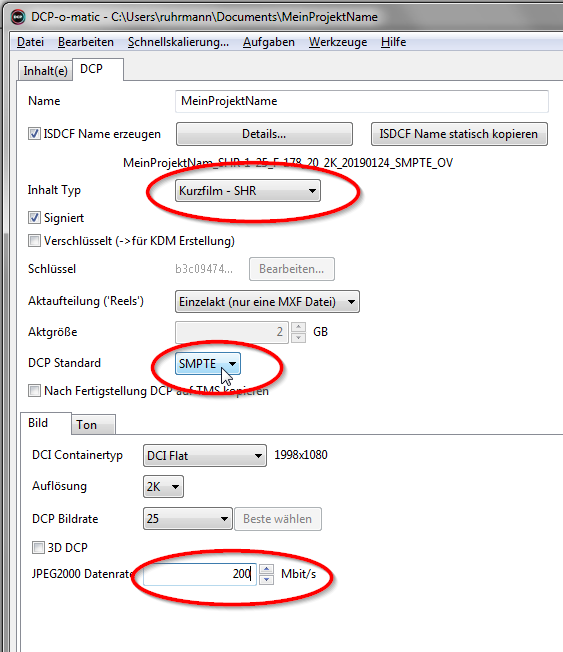Screen dimensions: 563x652
Task: Open the Schnellskalierung... menu
Action: point(178,42)
